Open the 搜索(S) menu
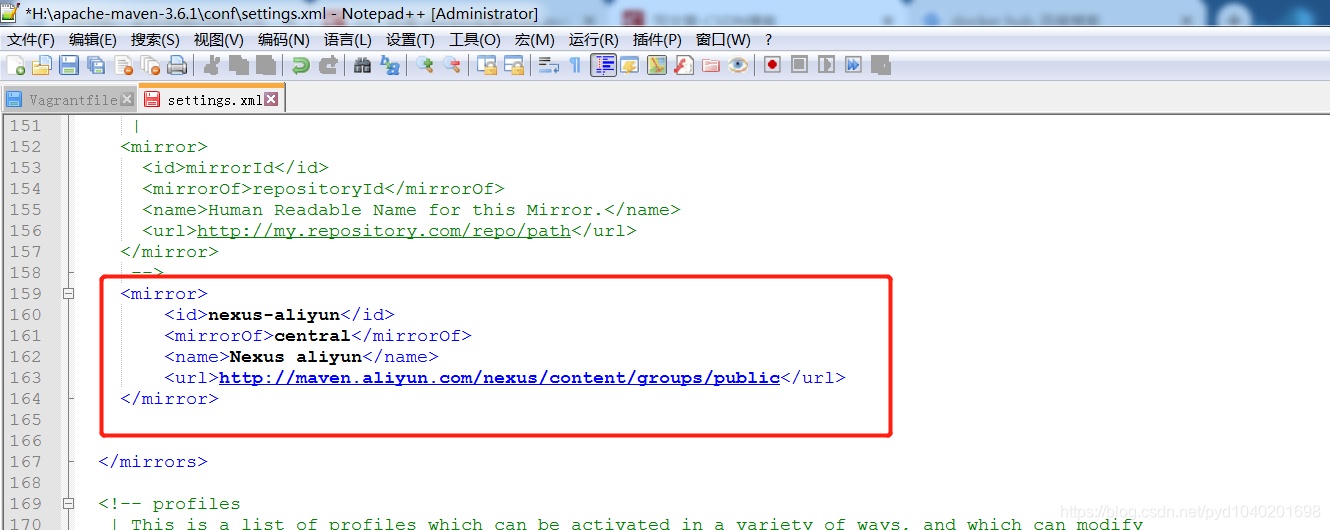The height and width of the screenshot is (530, 1330). [x=155, y=39]
